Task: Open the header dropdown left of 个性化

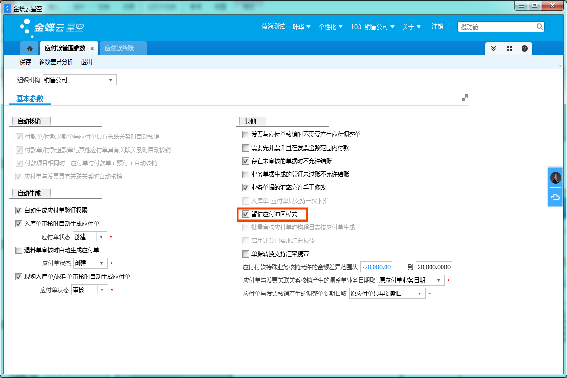Action: coord(301,27)
